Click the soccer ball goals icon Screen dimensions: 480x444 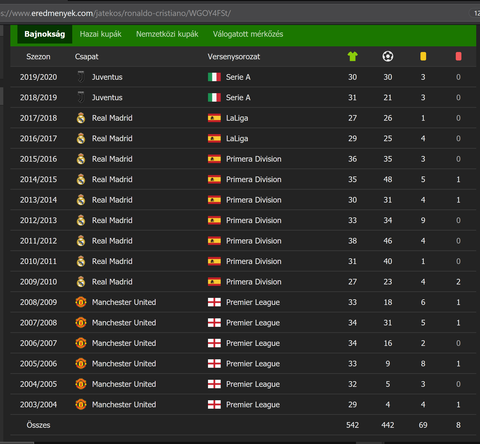coord(388,56)
